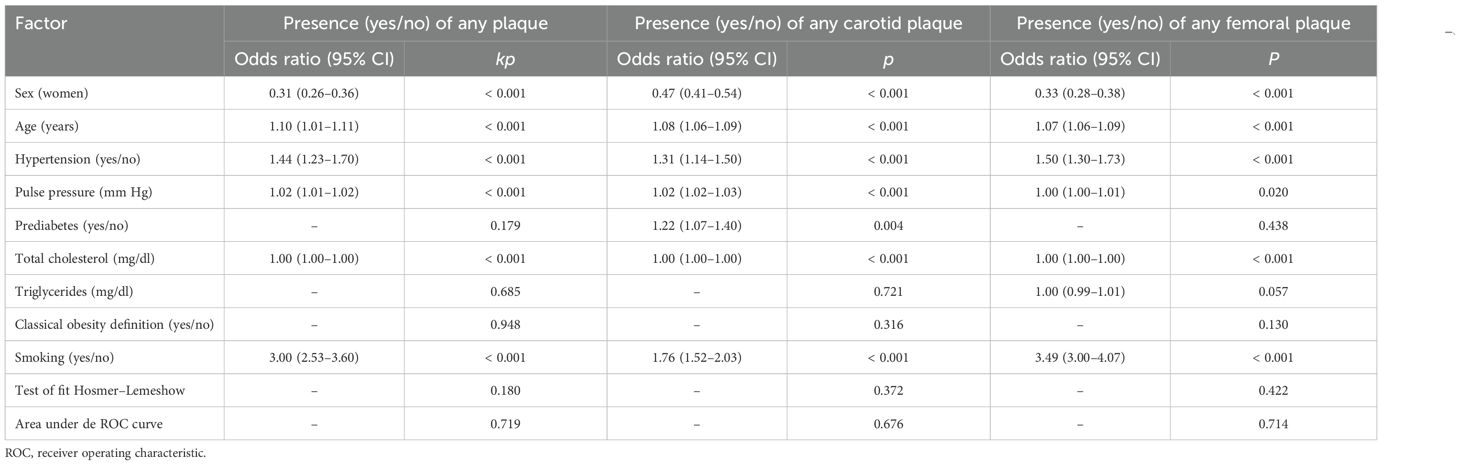
Task: Select the "Presence (yes/no) of any femoral plaque" header
Action: coord(1183,23)
